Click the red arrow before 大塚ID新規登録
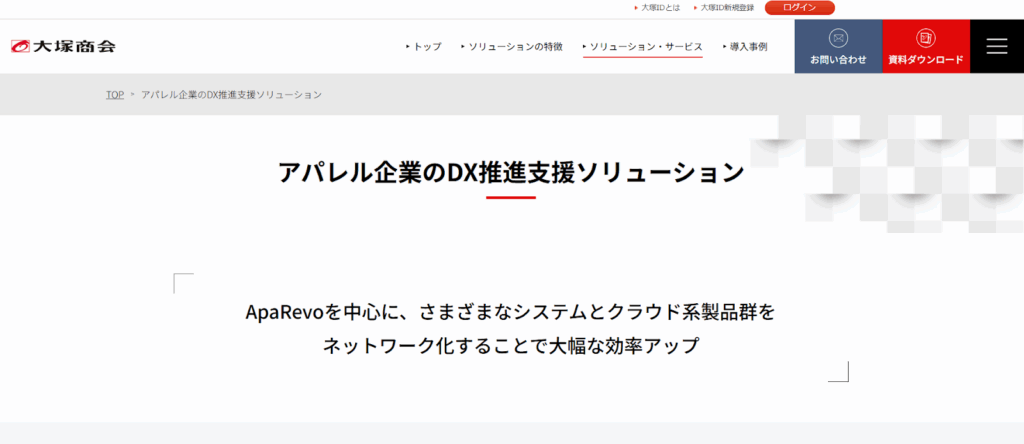Image resolution: width=1024 pixels, height=444 pixels. (x=694, y=8)
